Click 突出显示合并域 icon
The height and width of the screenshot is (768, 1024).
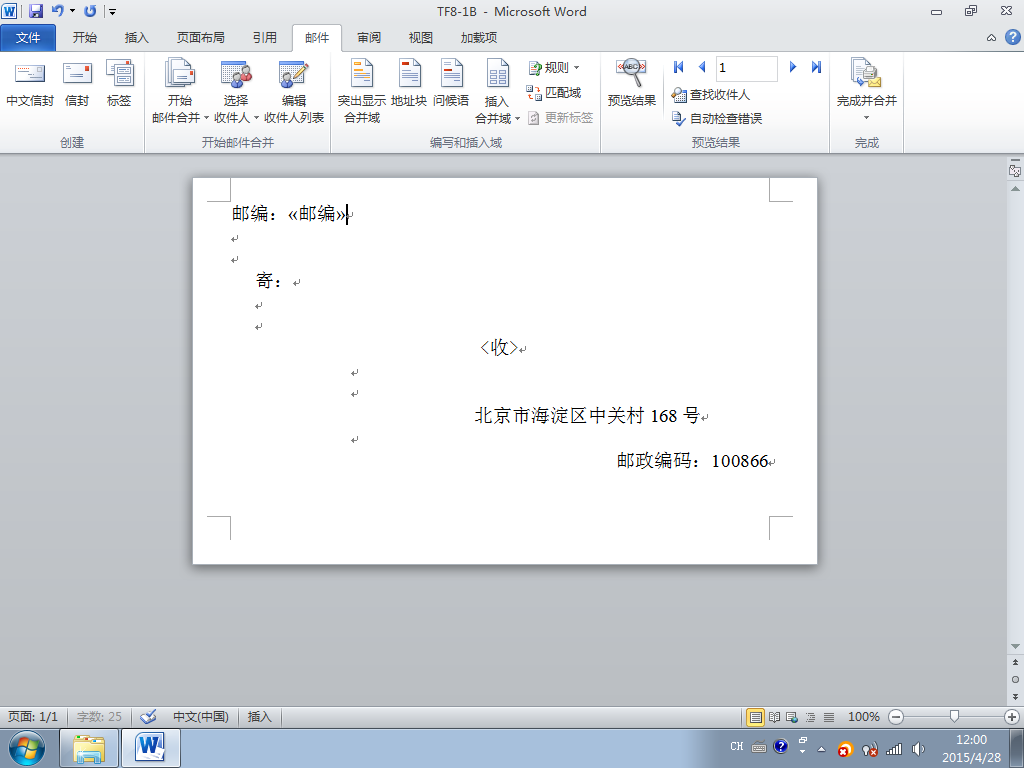tap(362, 91)
